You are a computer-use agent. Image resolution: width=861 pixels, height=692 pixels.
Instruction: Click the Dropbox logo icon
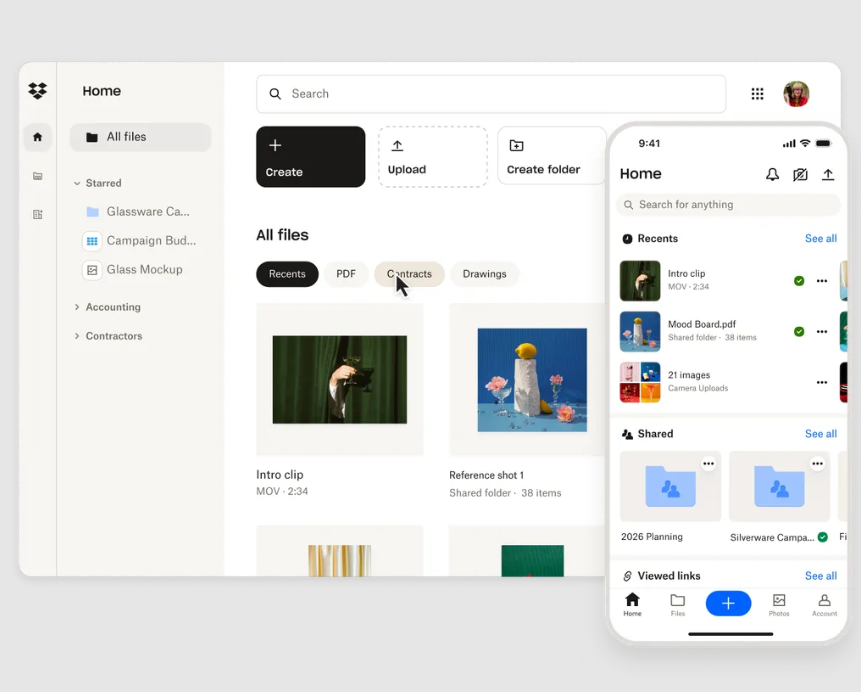37,91
